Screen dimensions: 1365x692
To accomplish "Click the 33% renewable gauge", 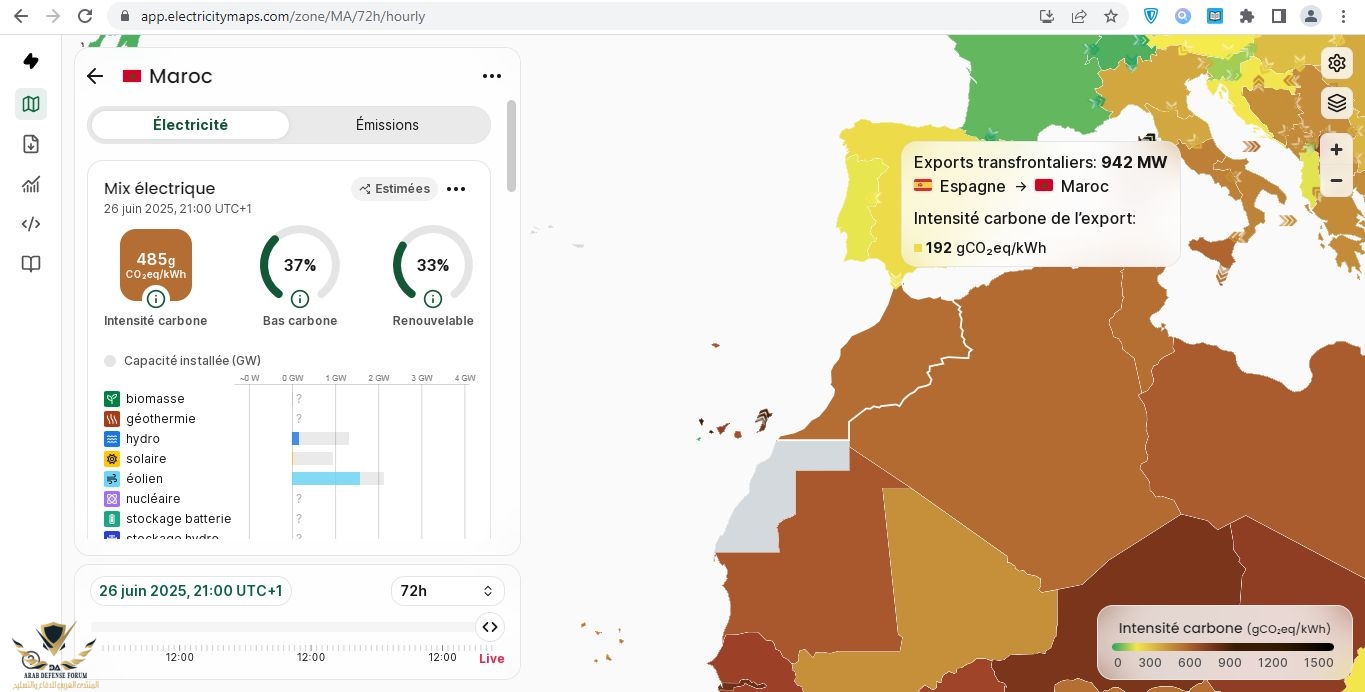I will tap(433, 265).
